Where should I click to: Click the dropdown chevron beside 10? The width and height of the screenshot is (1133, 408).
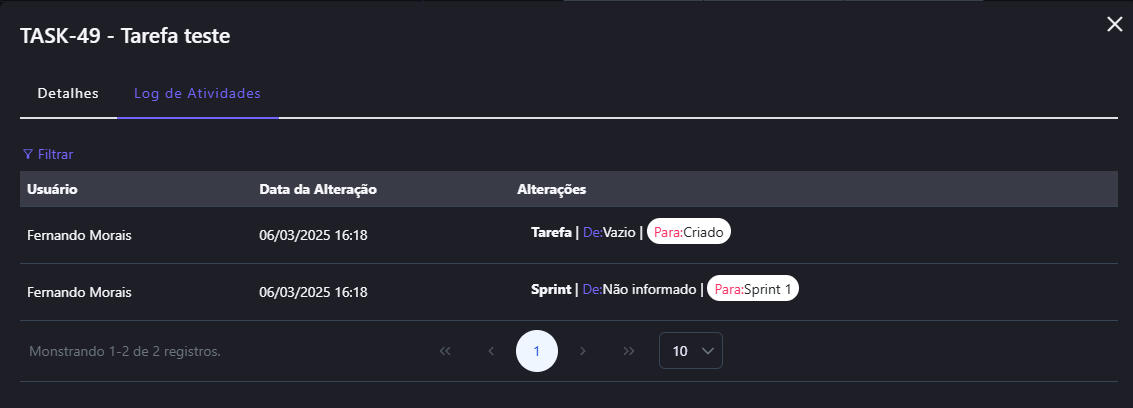coord(708,351)
